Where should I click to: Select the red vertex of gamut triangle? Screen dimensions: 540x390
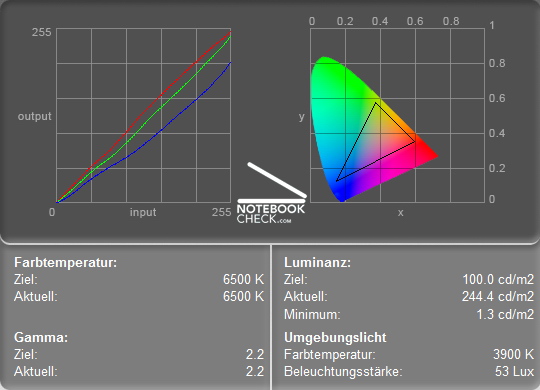[415, 141]
